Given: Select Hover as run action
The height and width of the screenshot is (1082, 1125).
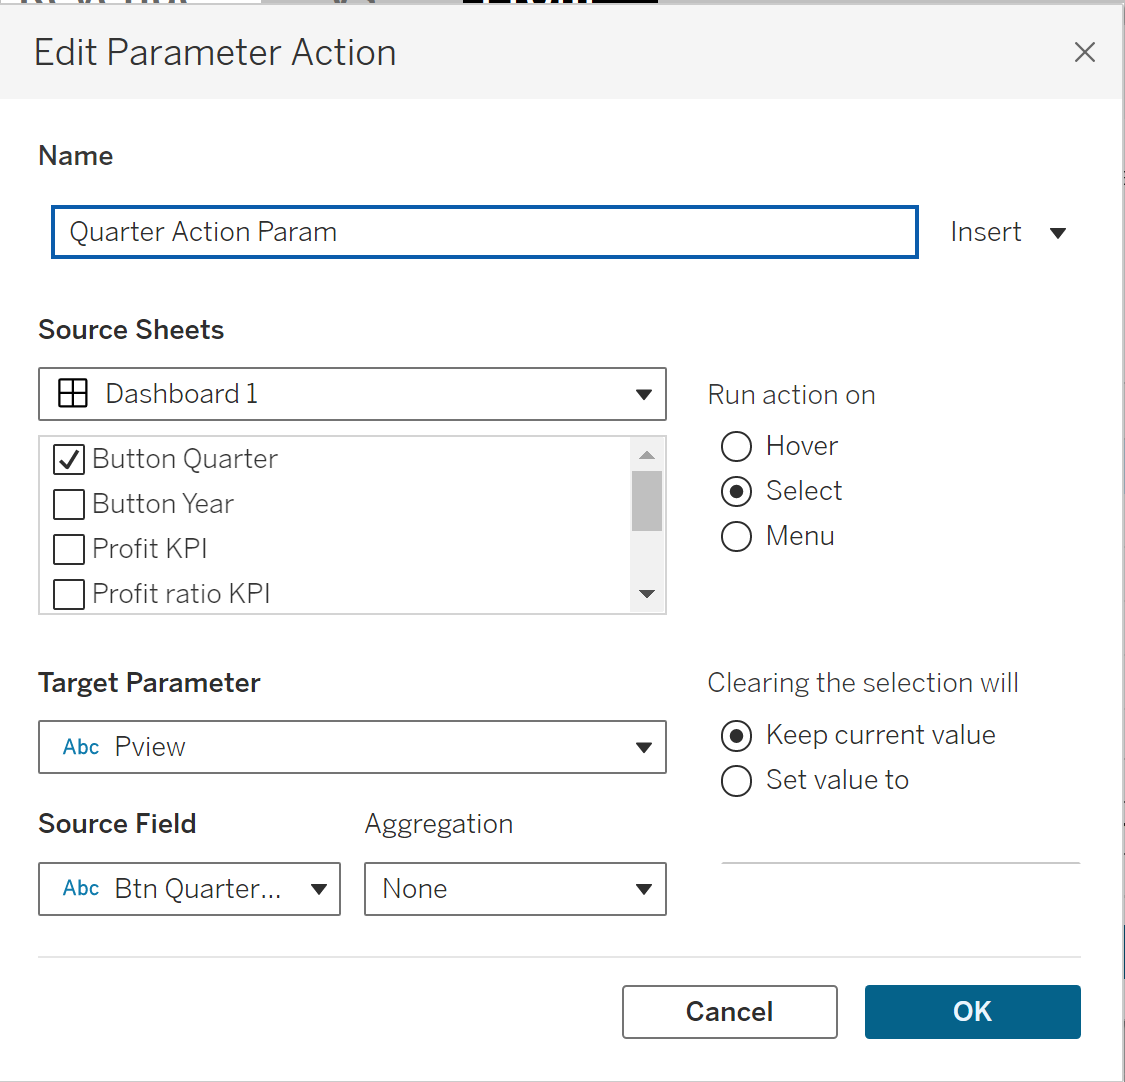Looking at the screenshot, I should (736, 446).
